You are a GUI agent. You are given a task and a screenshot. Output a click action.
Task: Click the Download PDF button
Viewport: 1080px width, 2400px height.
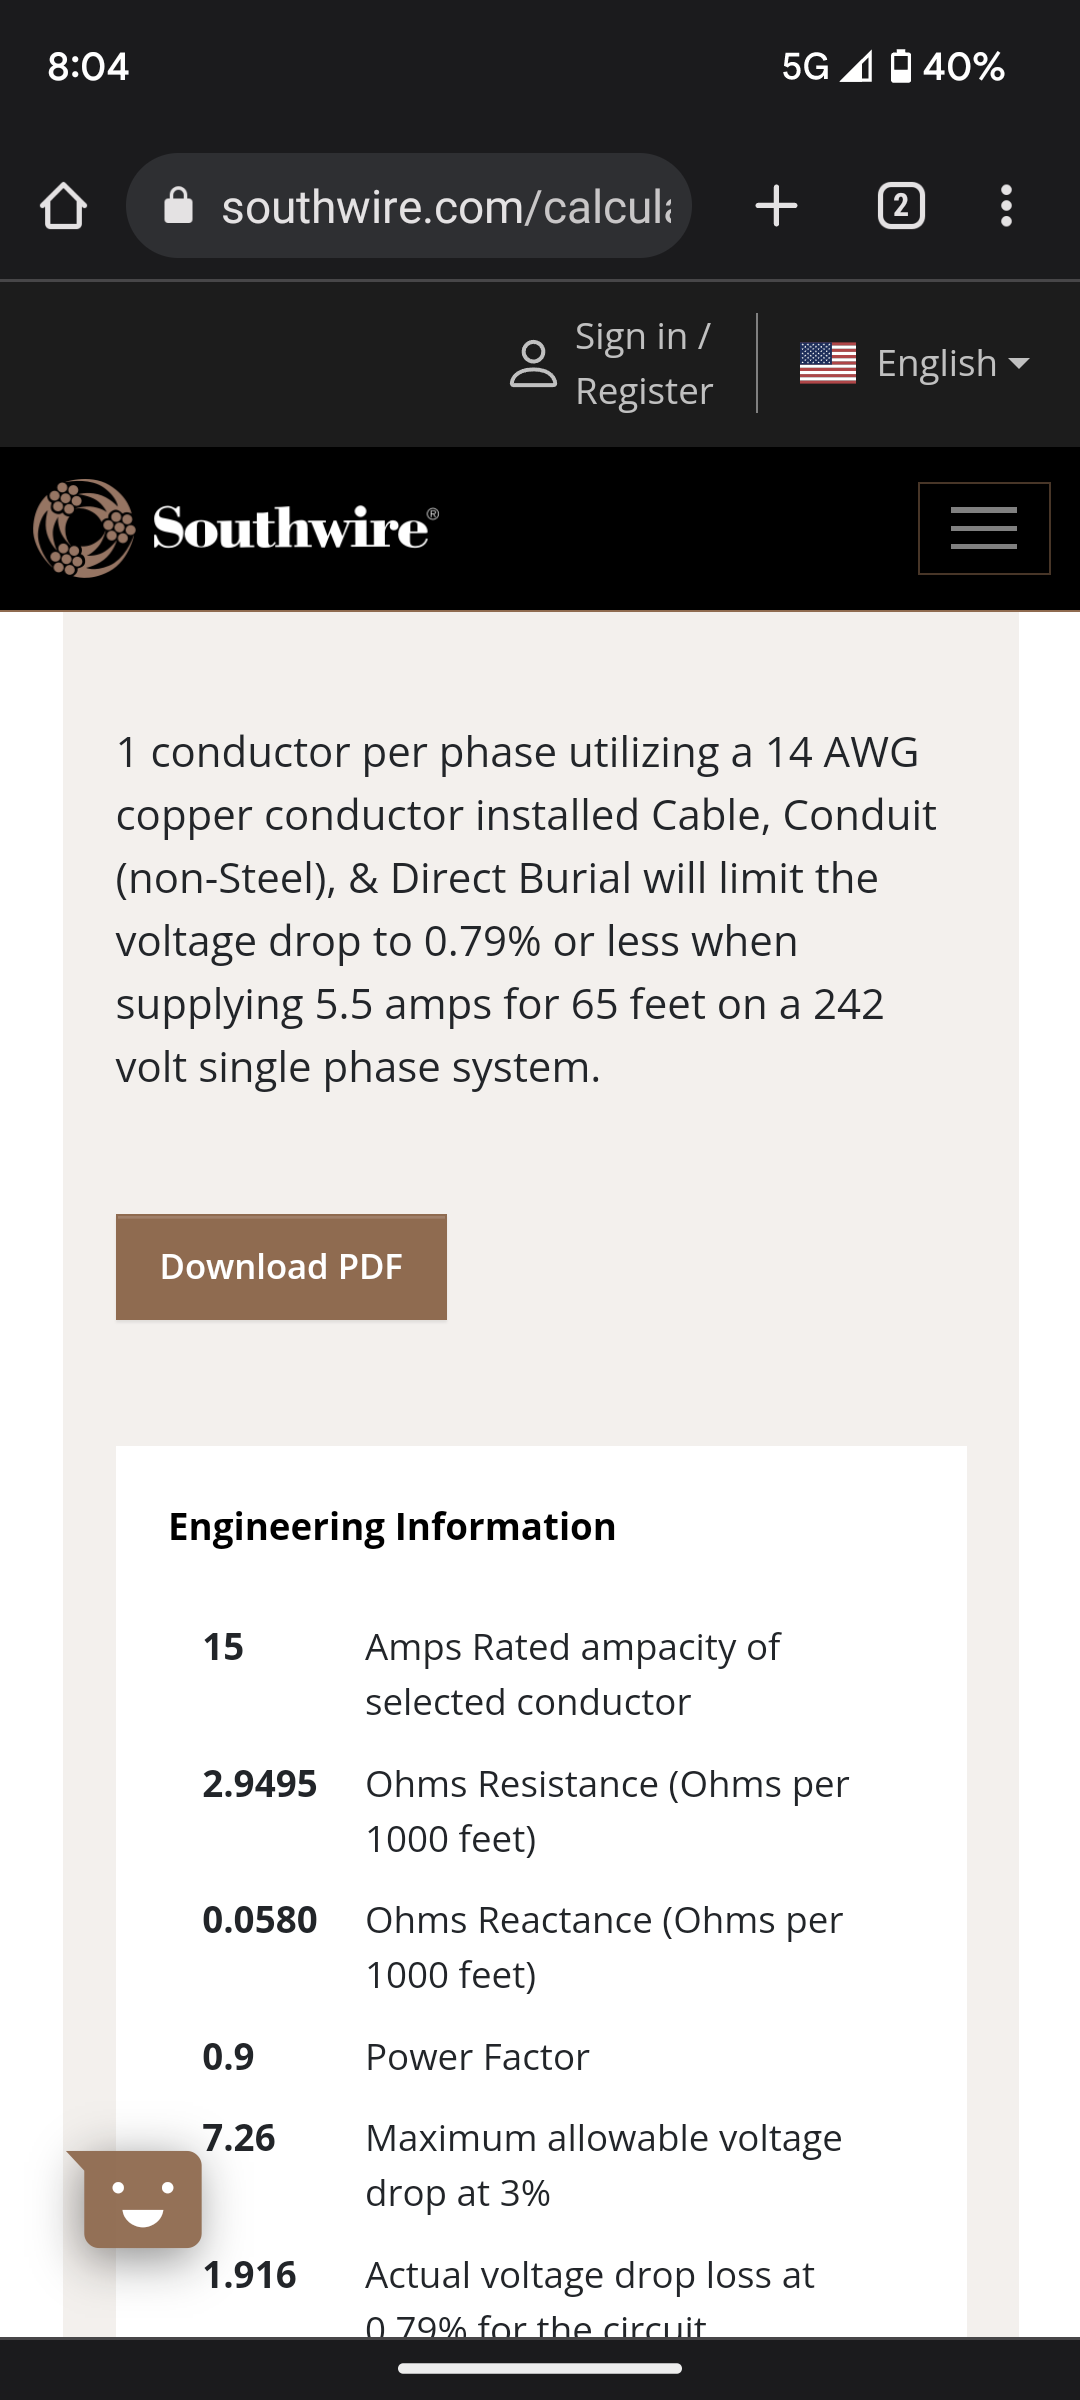(x=281, y=1267)
